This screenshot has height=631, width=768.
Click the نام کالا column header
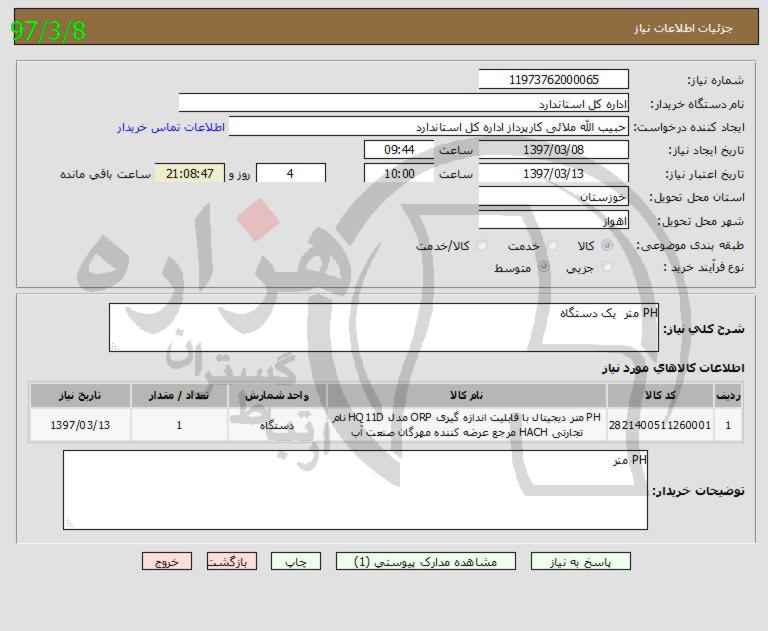pos(467,396)
